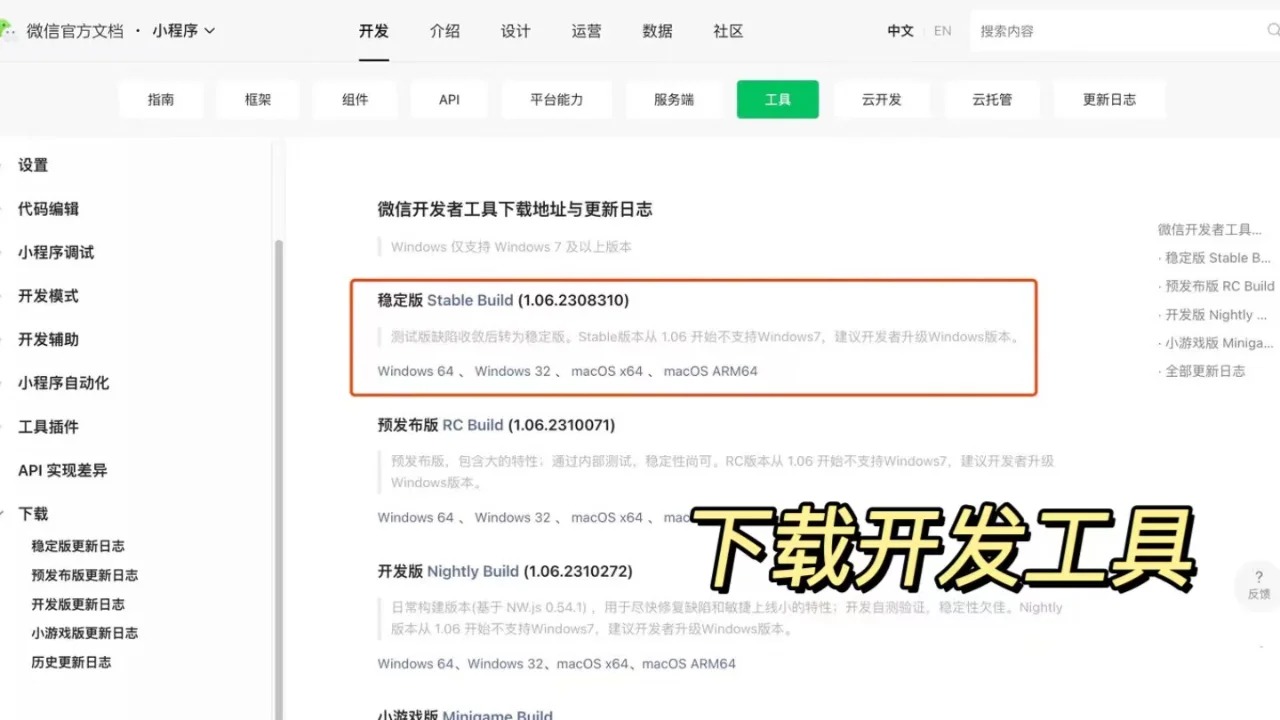Viewport: 1280px width, 720px height.
Task: Select the 组件 sub-tab
Action: (355, 99)
